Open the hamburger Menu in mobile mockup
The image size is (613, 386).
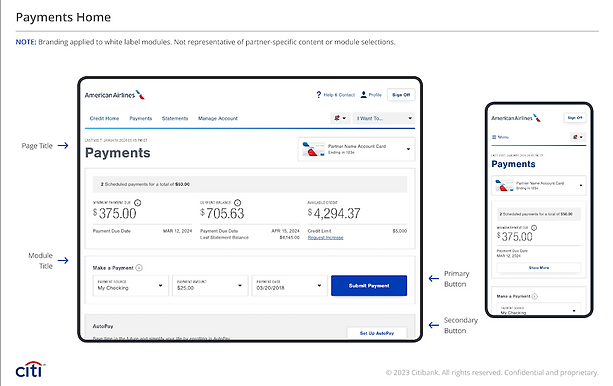500,137
